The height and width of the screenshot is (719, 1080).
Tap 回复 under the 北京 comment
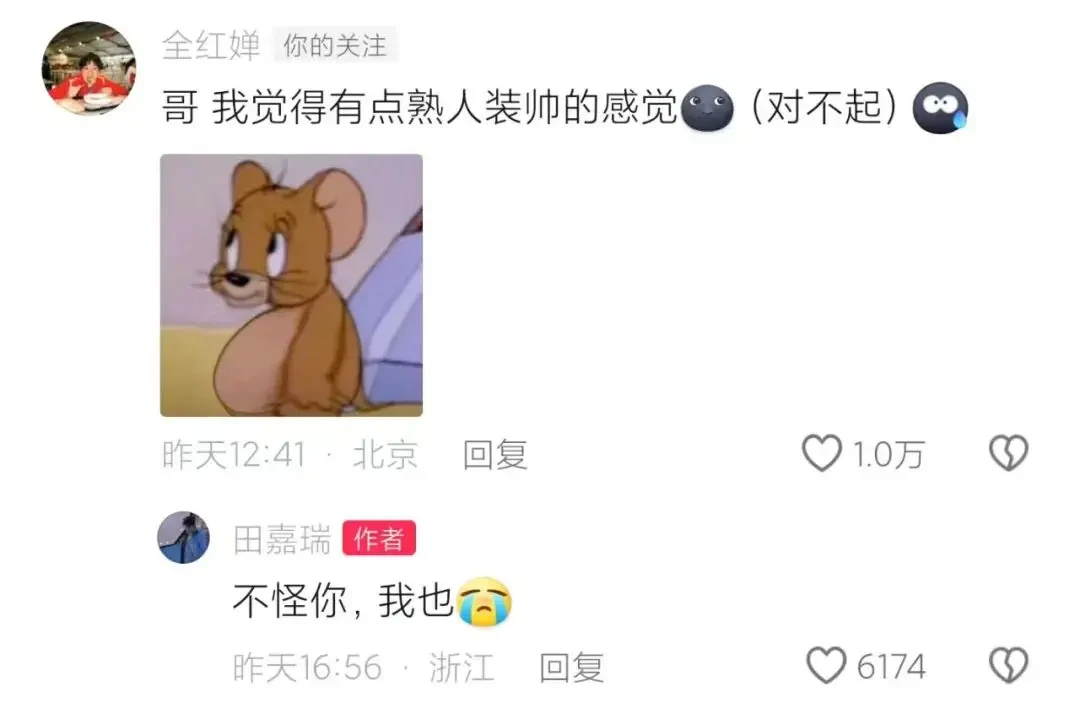(x=495, y=455)
